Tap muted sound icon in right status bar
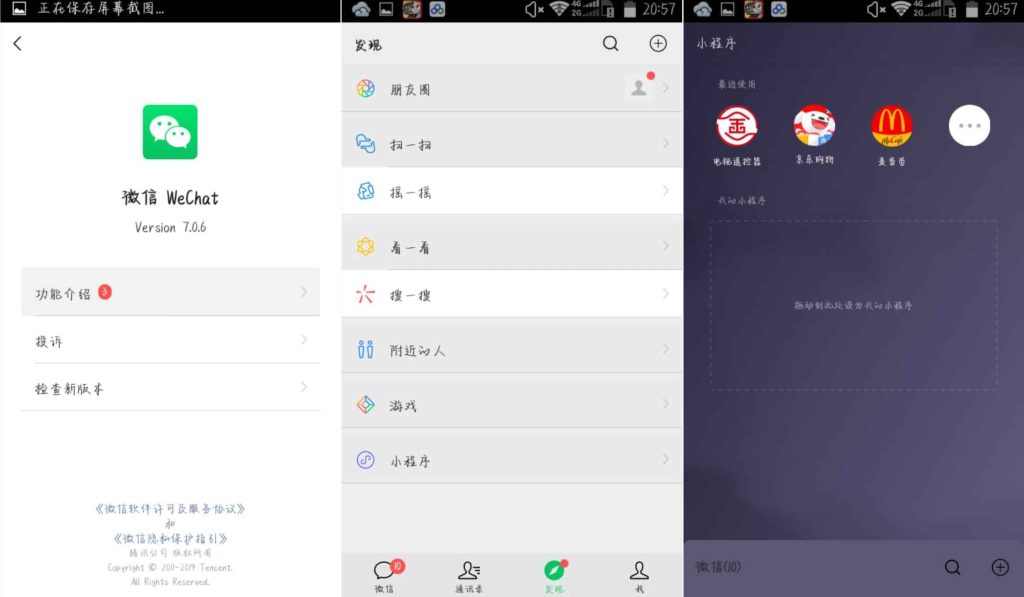 (x=876, y=9)
